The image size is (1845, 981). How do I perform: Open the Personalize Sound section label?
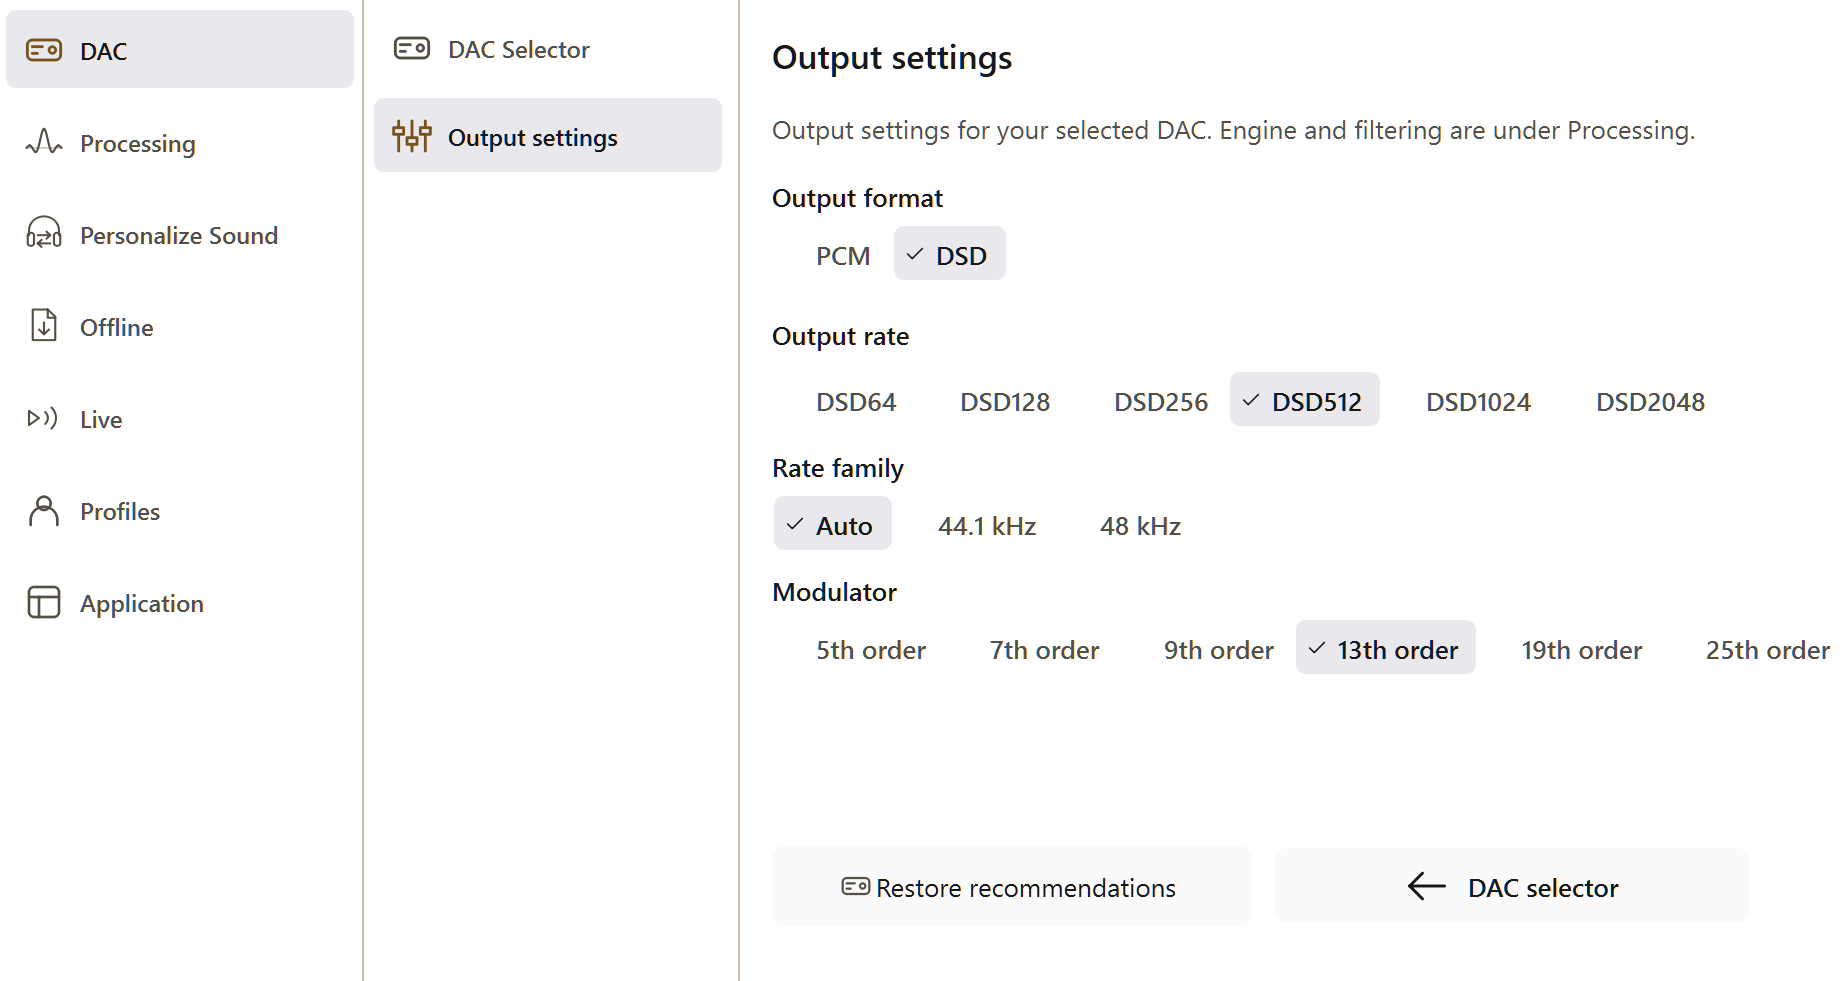[179, 235]
